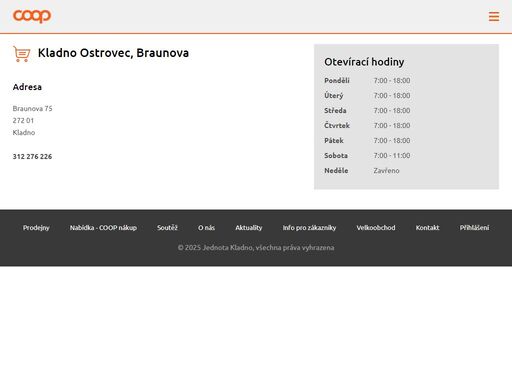The height and width of the screenshot is (384, 512).
Task: Open Aktuality in the footer
Action: click(x=249, y=228)
